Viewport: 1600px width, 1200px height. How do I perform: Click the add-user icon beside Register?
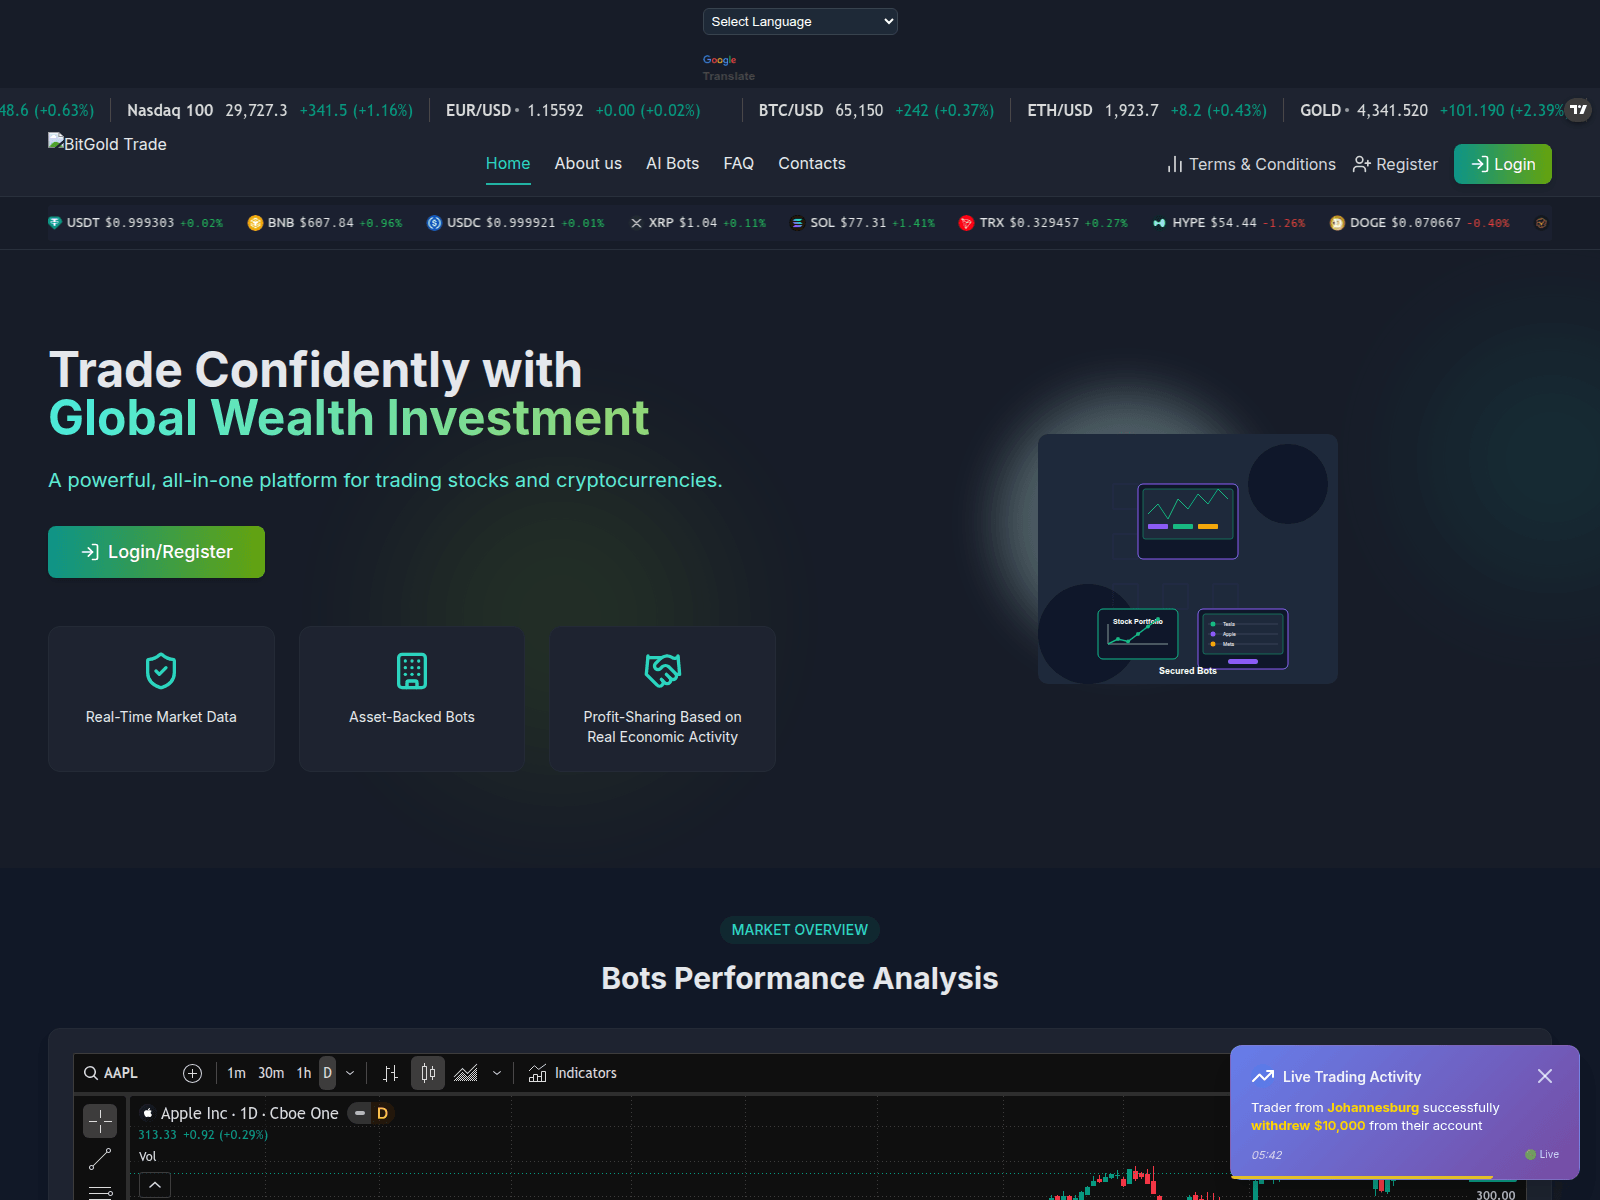tap(1361, 164)
